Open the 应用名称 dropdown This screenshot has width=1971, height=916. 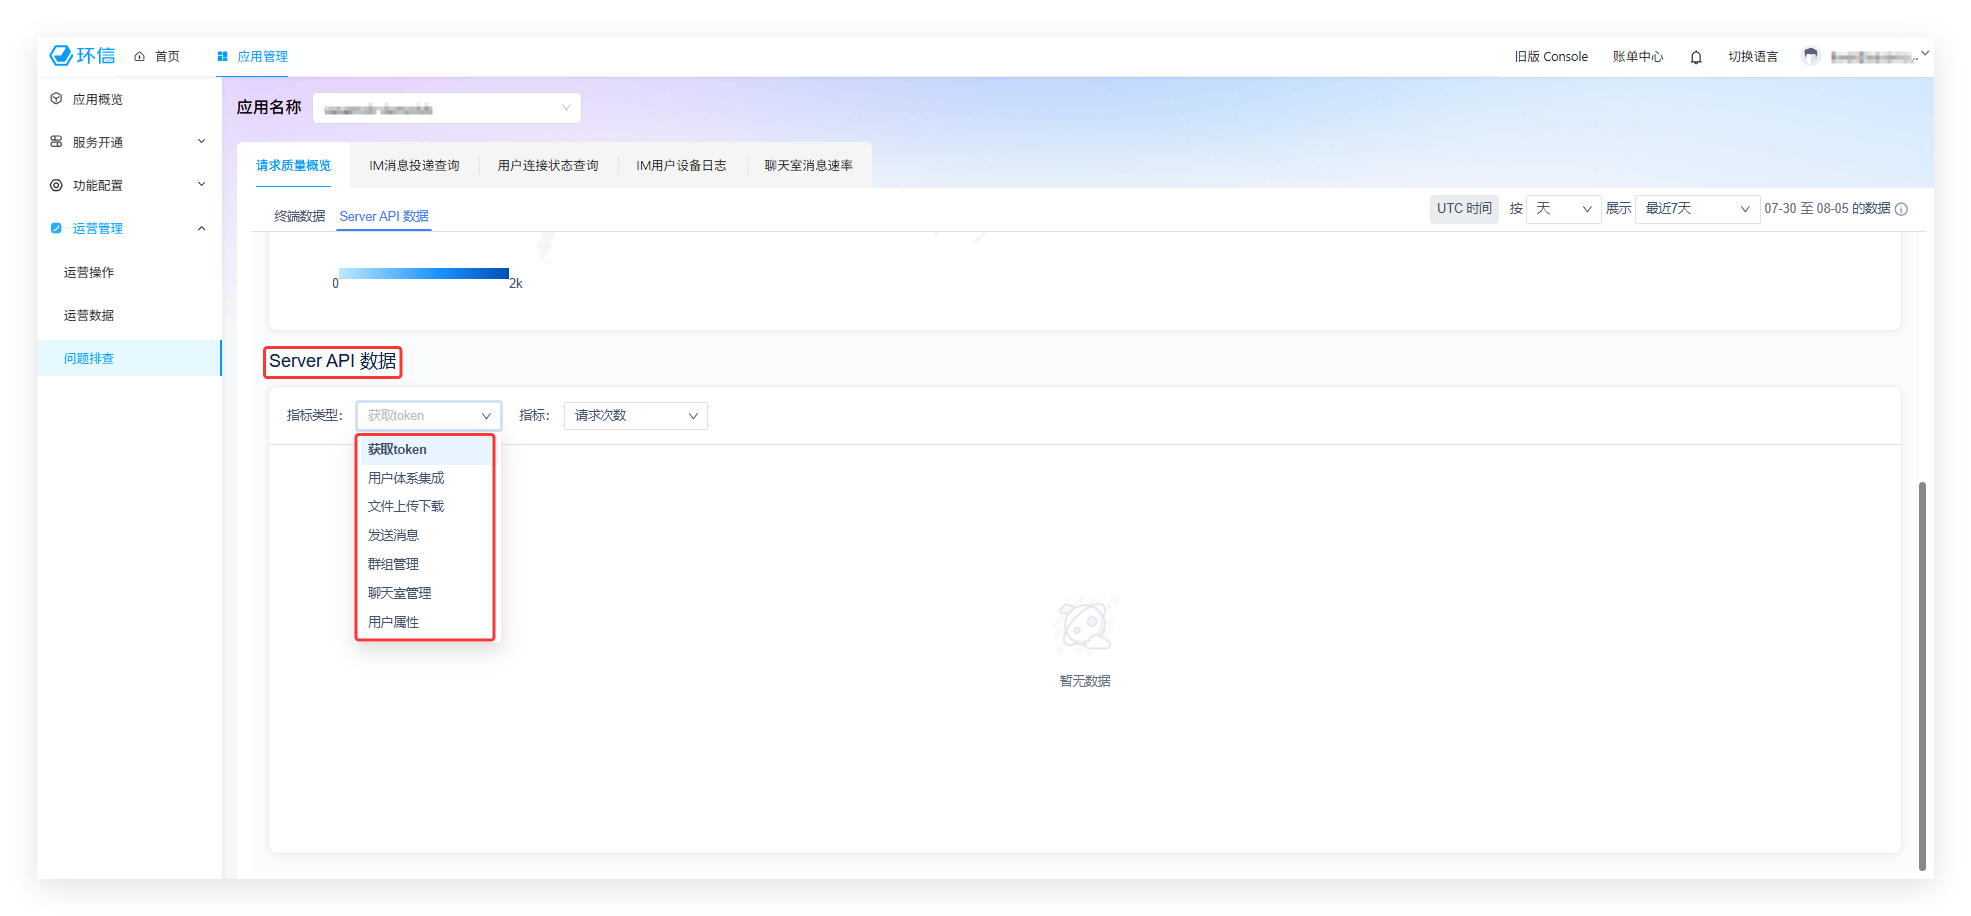446,108
